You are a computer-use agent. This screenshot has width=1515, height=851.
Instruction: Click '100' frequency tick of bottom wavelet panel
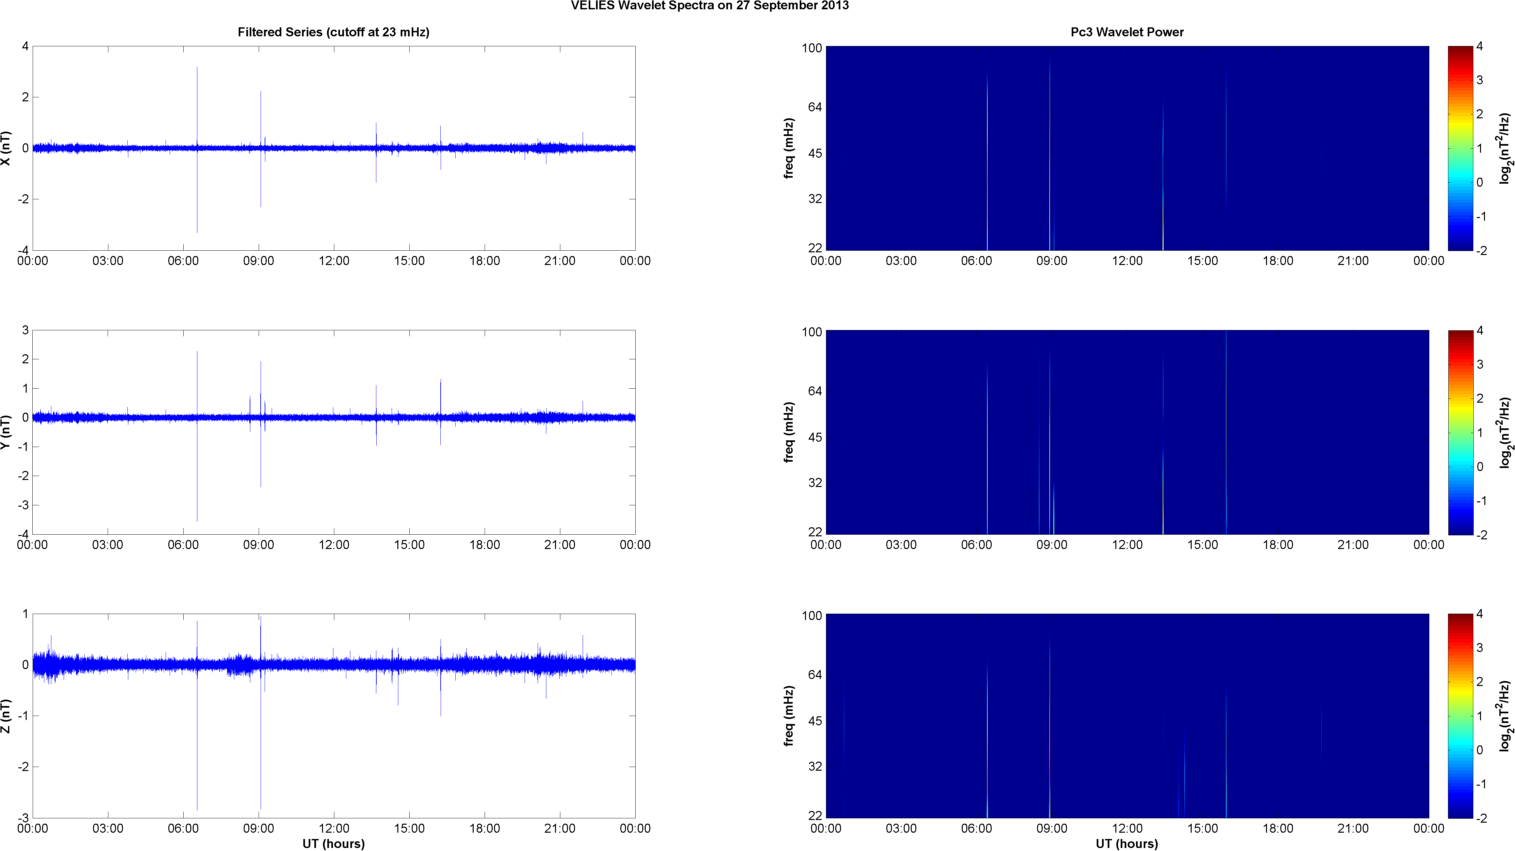pyautogui.click(x=812, y=616)
